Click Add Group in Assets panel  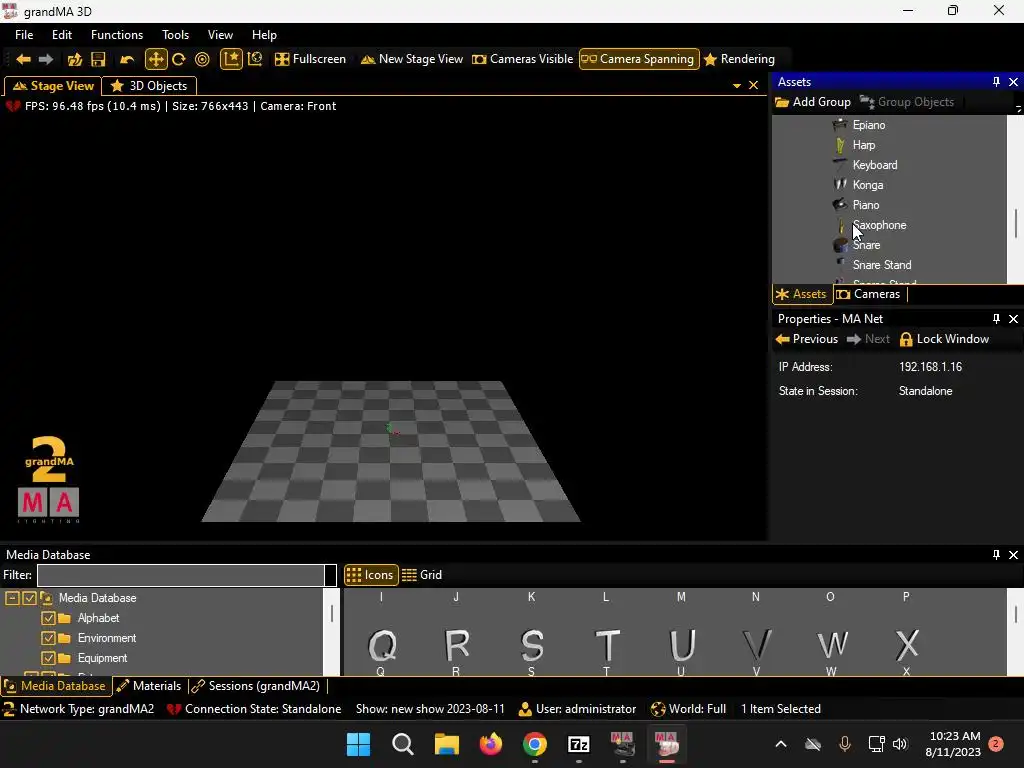coord(813,103)
